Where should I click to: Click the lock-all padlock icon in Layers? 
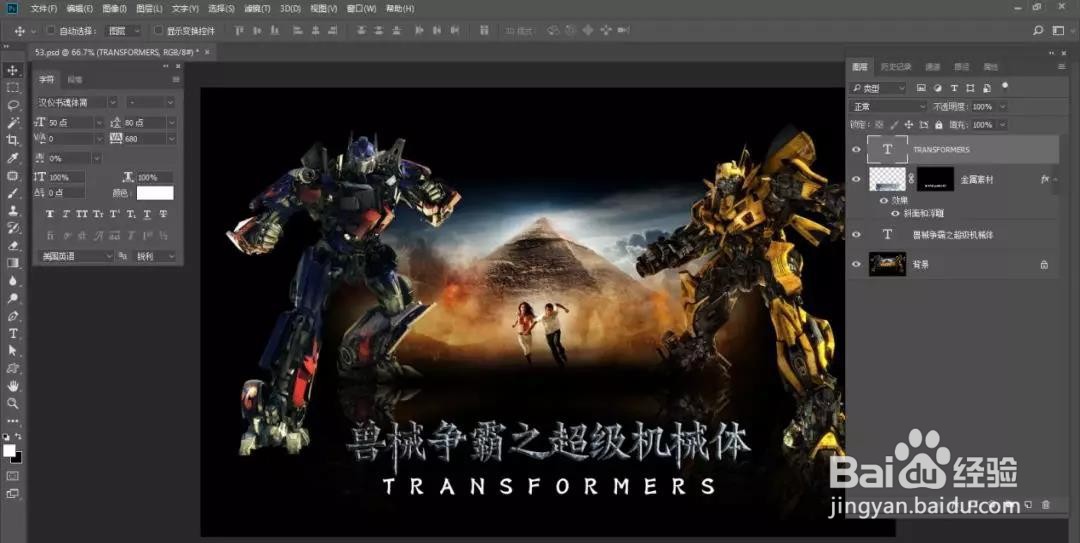click(938, 125)
